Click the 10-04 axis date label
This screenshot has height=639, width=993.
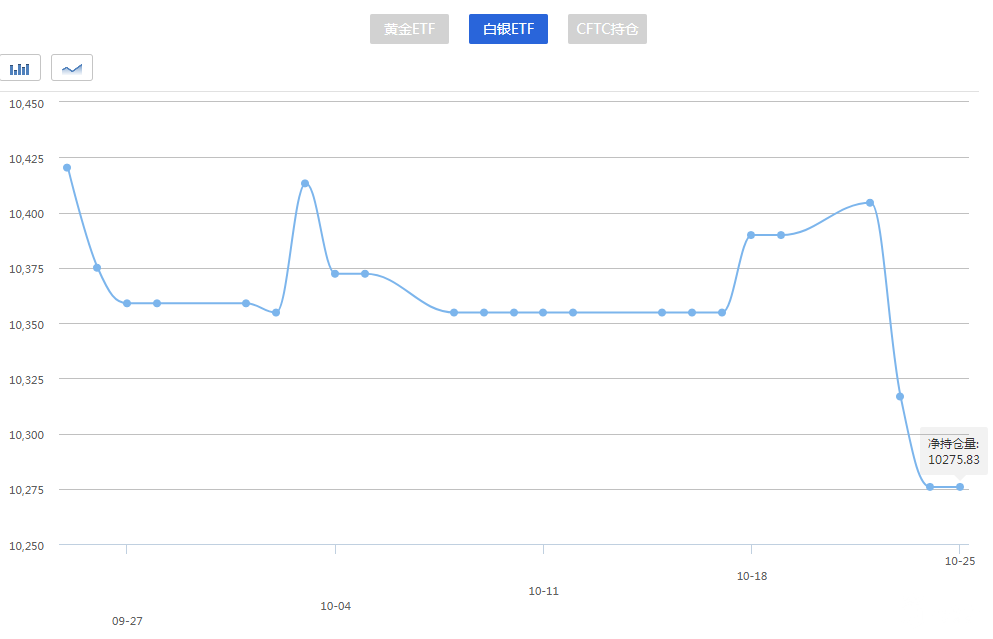(336, 606)
